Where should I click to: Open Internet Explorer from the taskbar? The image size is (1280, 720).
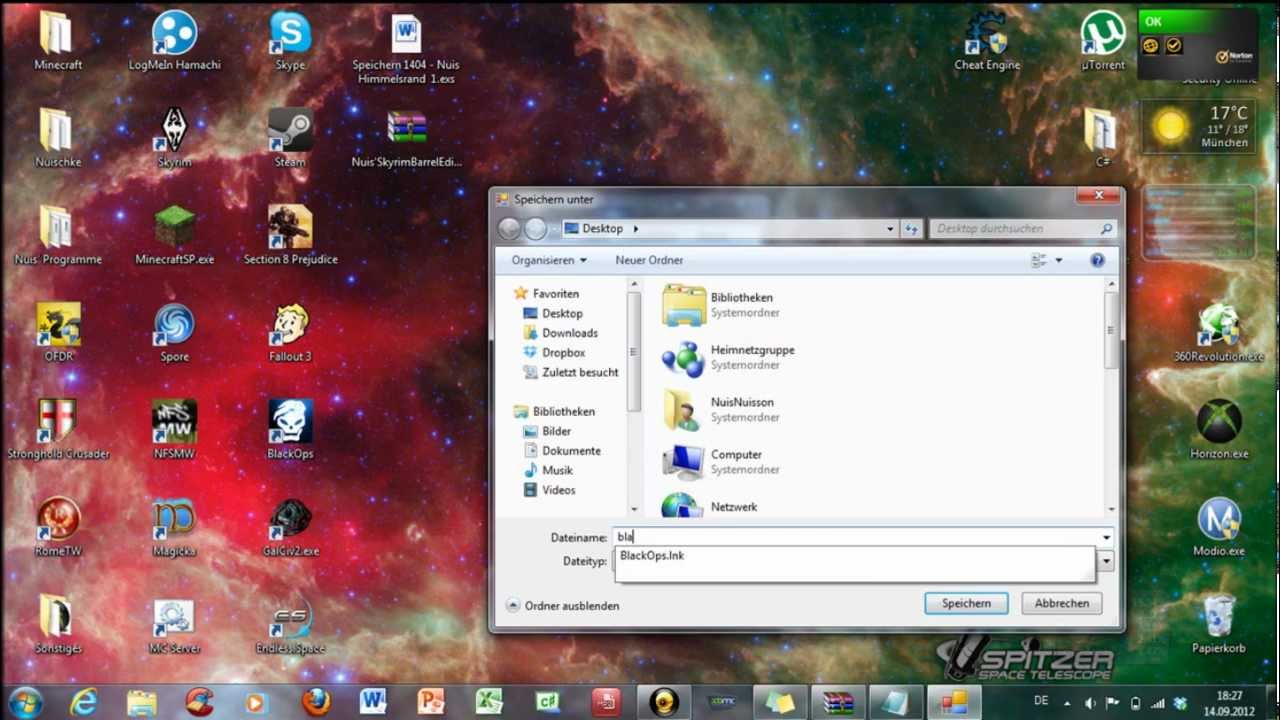[x=84, y=702]
